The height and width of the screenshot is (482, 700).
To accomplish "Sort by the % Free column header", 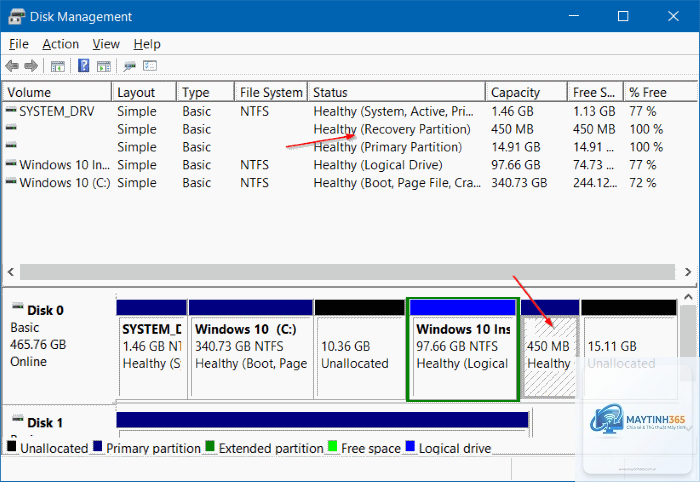I will click(660, 92).
